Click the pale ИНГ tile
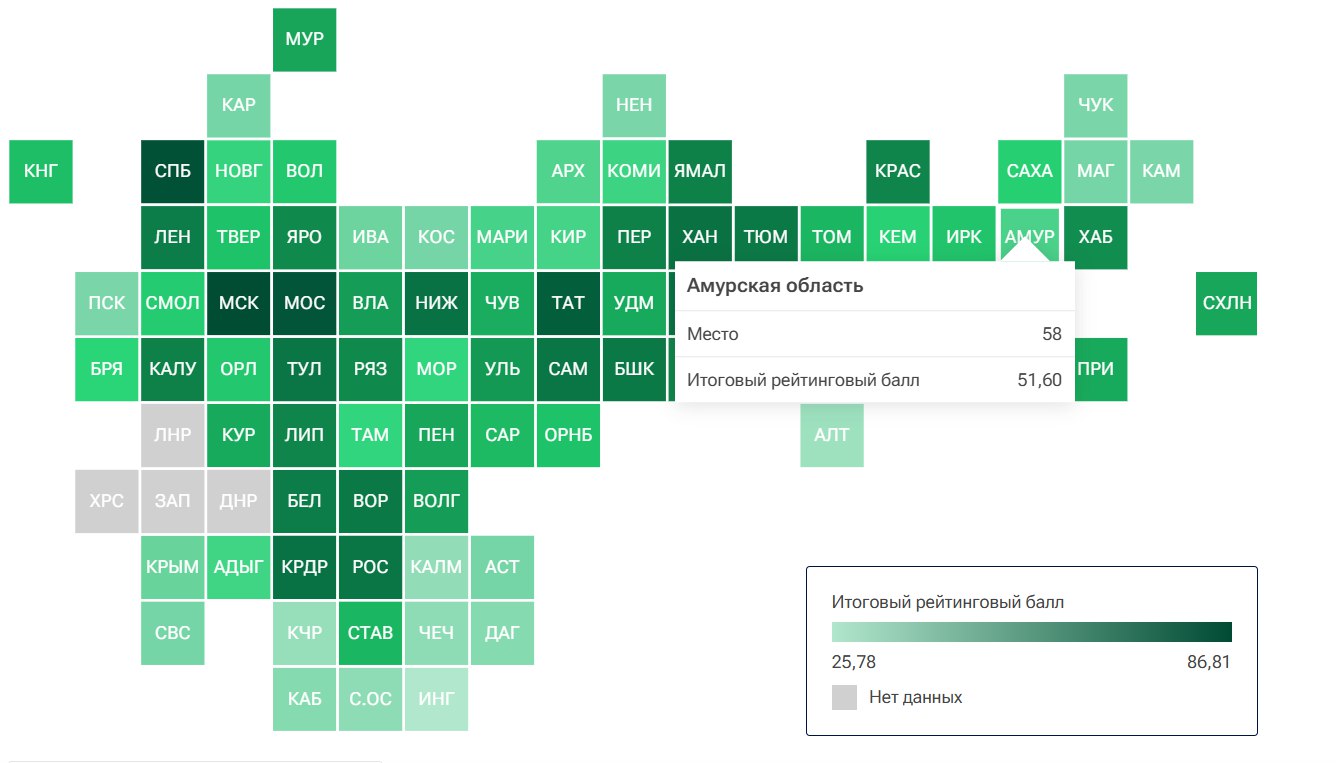The image size is (1336, 763). (436, 698)
